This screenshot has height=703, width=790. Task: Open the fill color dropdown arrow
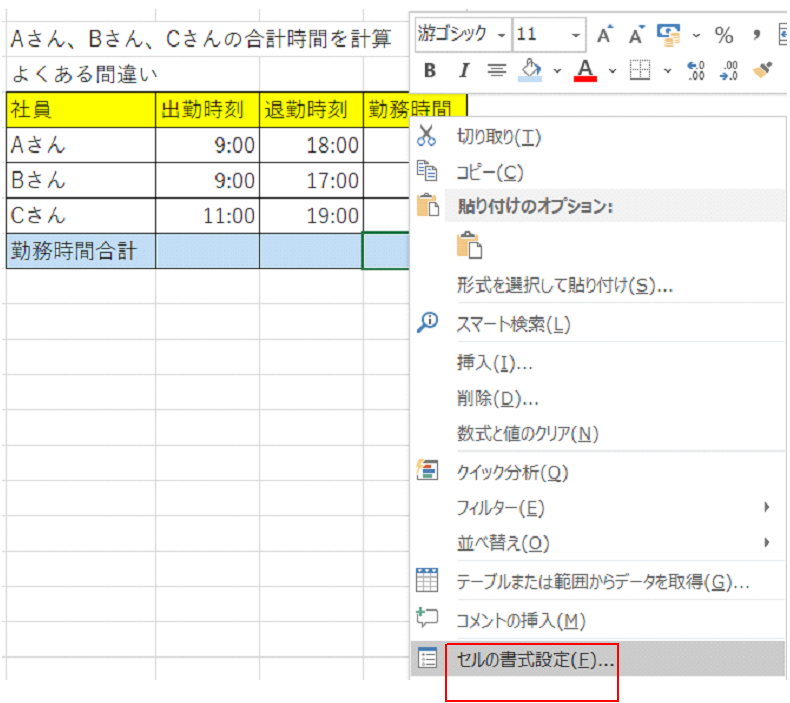[557, 70]
